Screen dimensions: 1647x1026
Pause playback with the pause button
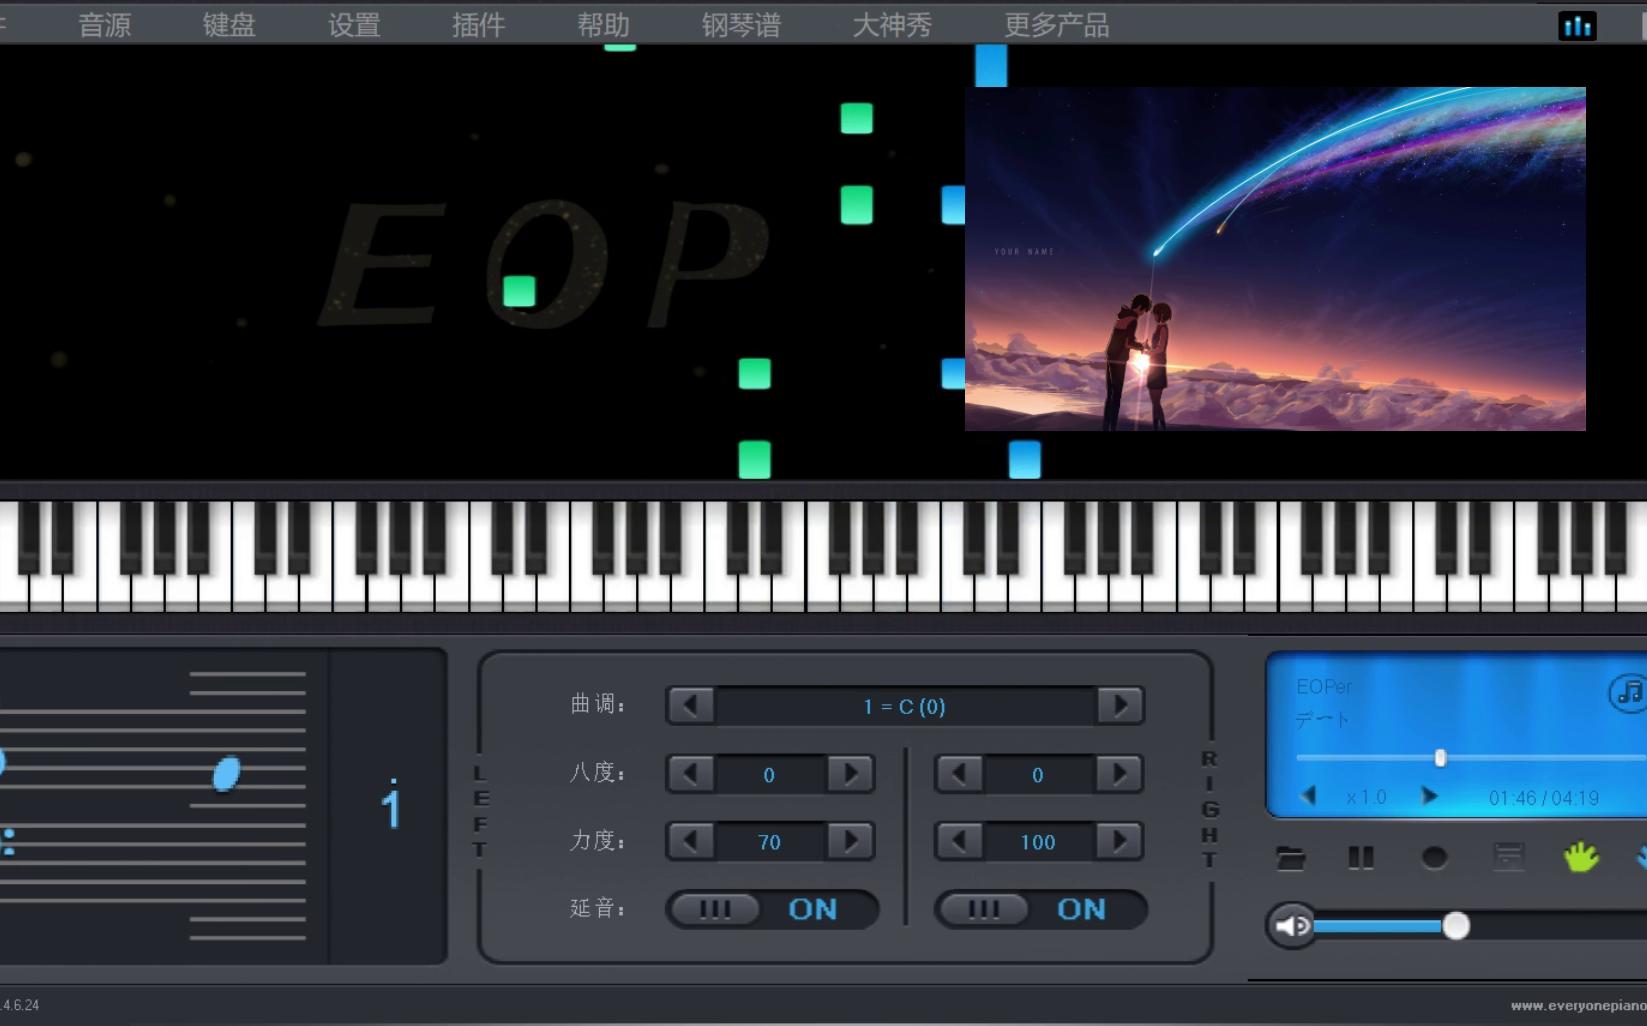point(1361,857)
